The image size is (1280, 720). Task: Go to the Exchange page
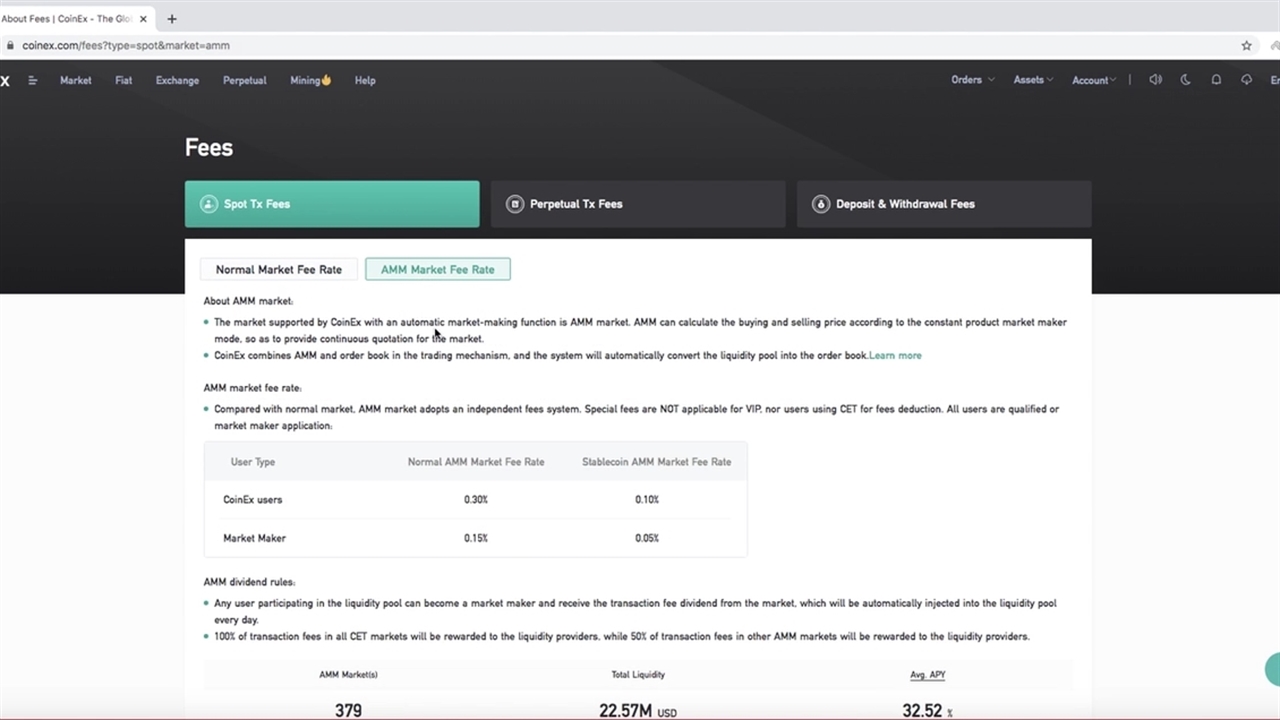(x=177, y=80)
